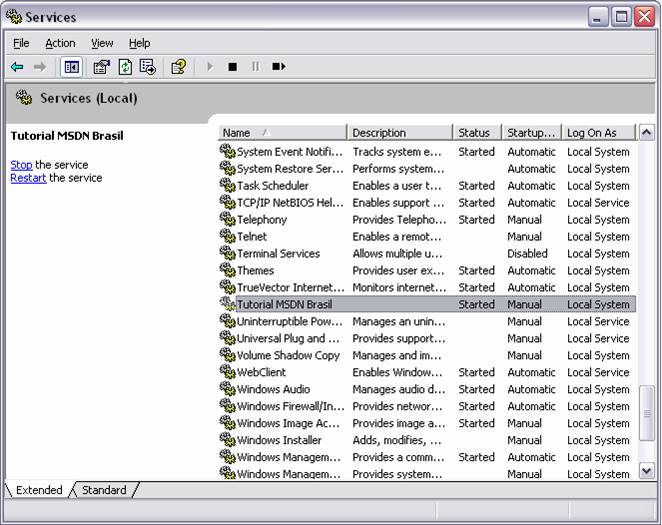Click the gear icon beside Telnet service
The image size is (662, 525).
click(227, 237)
